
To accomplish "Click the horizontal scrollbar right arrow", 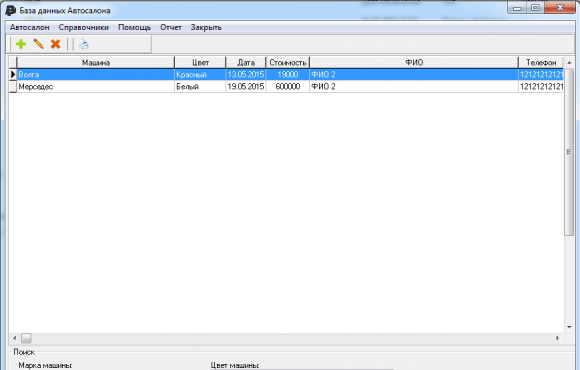I will 557,338.
